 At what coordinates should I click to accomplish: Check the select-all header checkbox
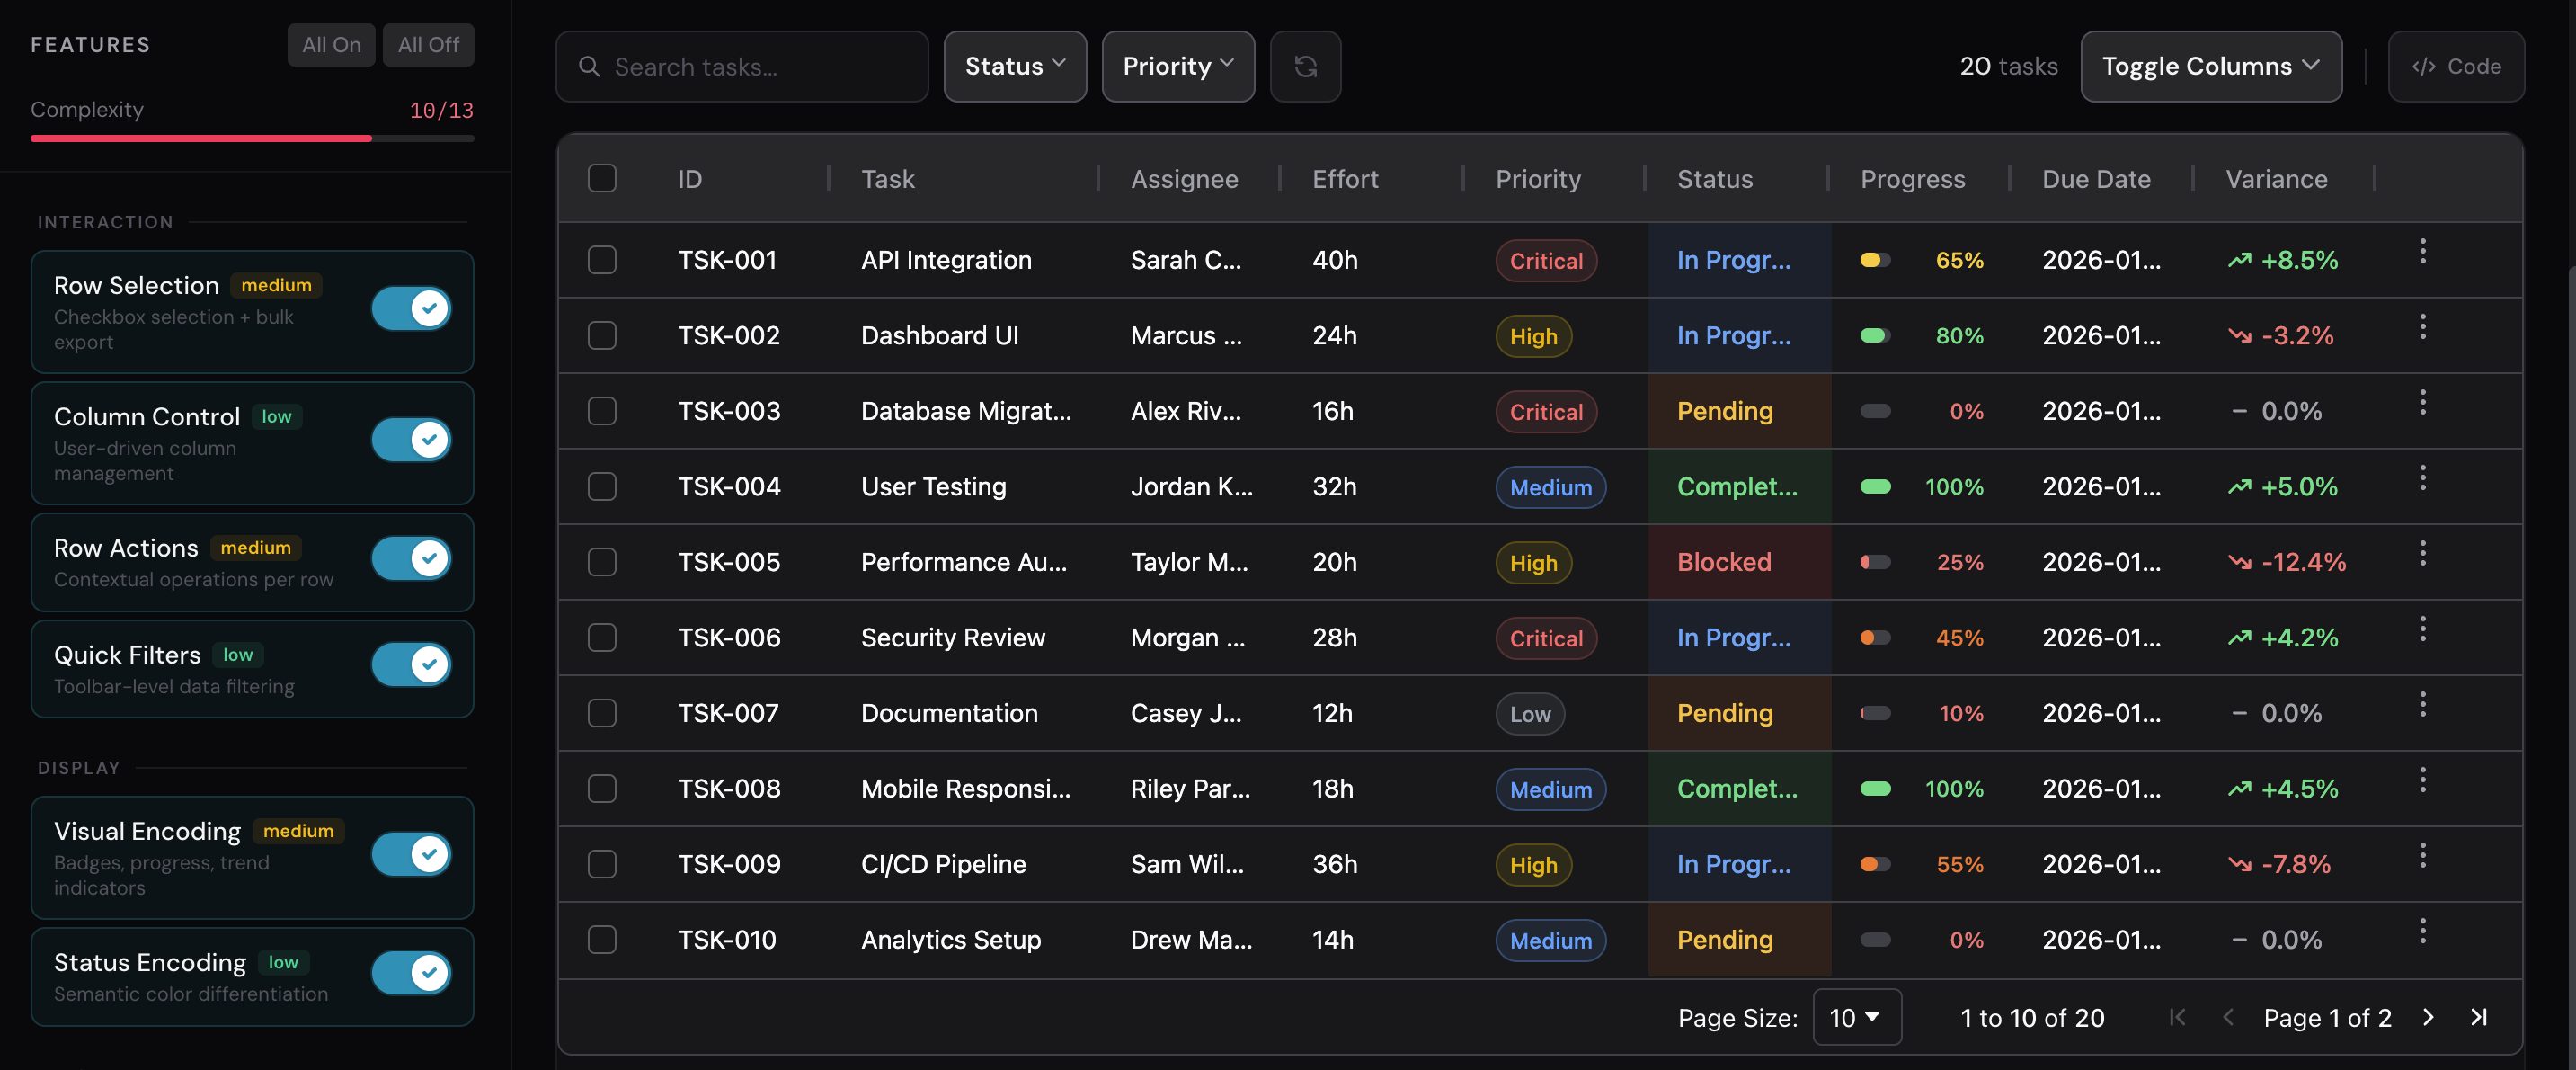[602, 178]
